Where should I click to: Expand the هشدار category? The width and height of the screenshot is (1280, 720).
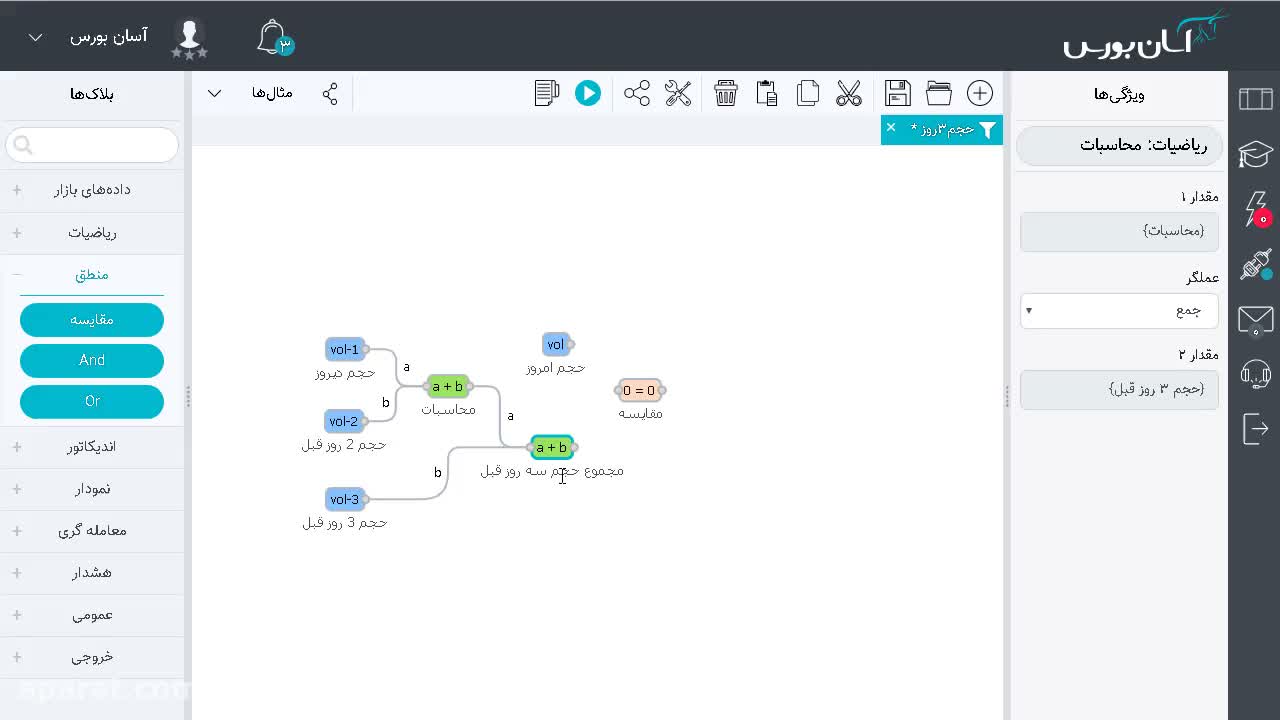pyautogui.click(x=92, y=573)
